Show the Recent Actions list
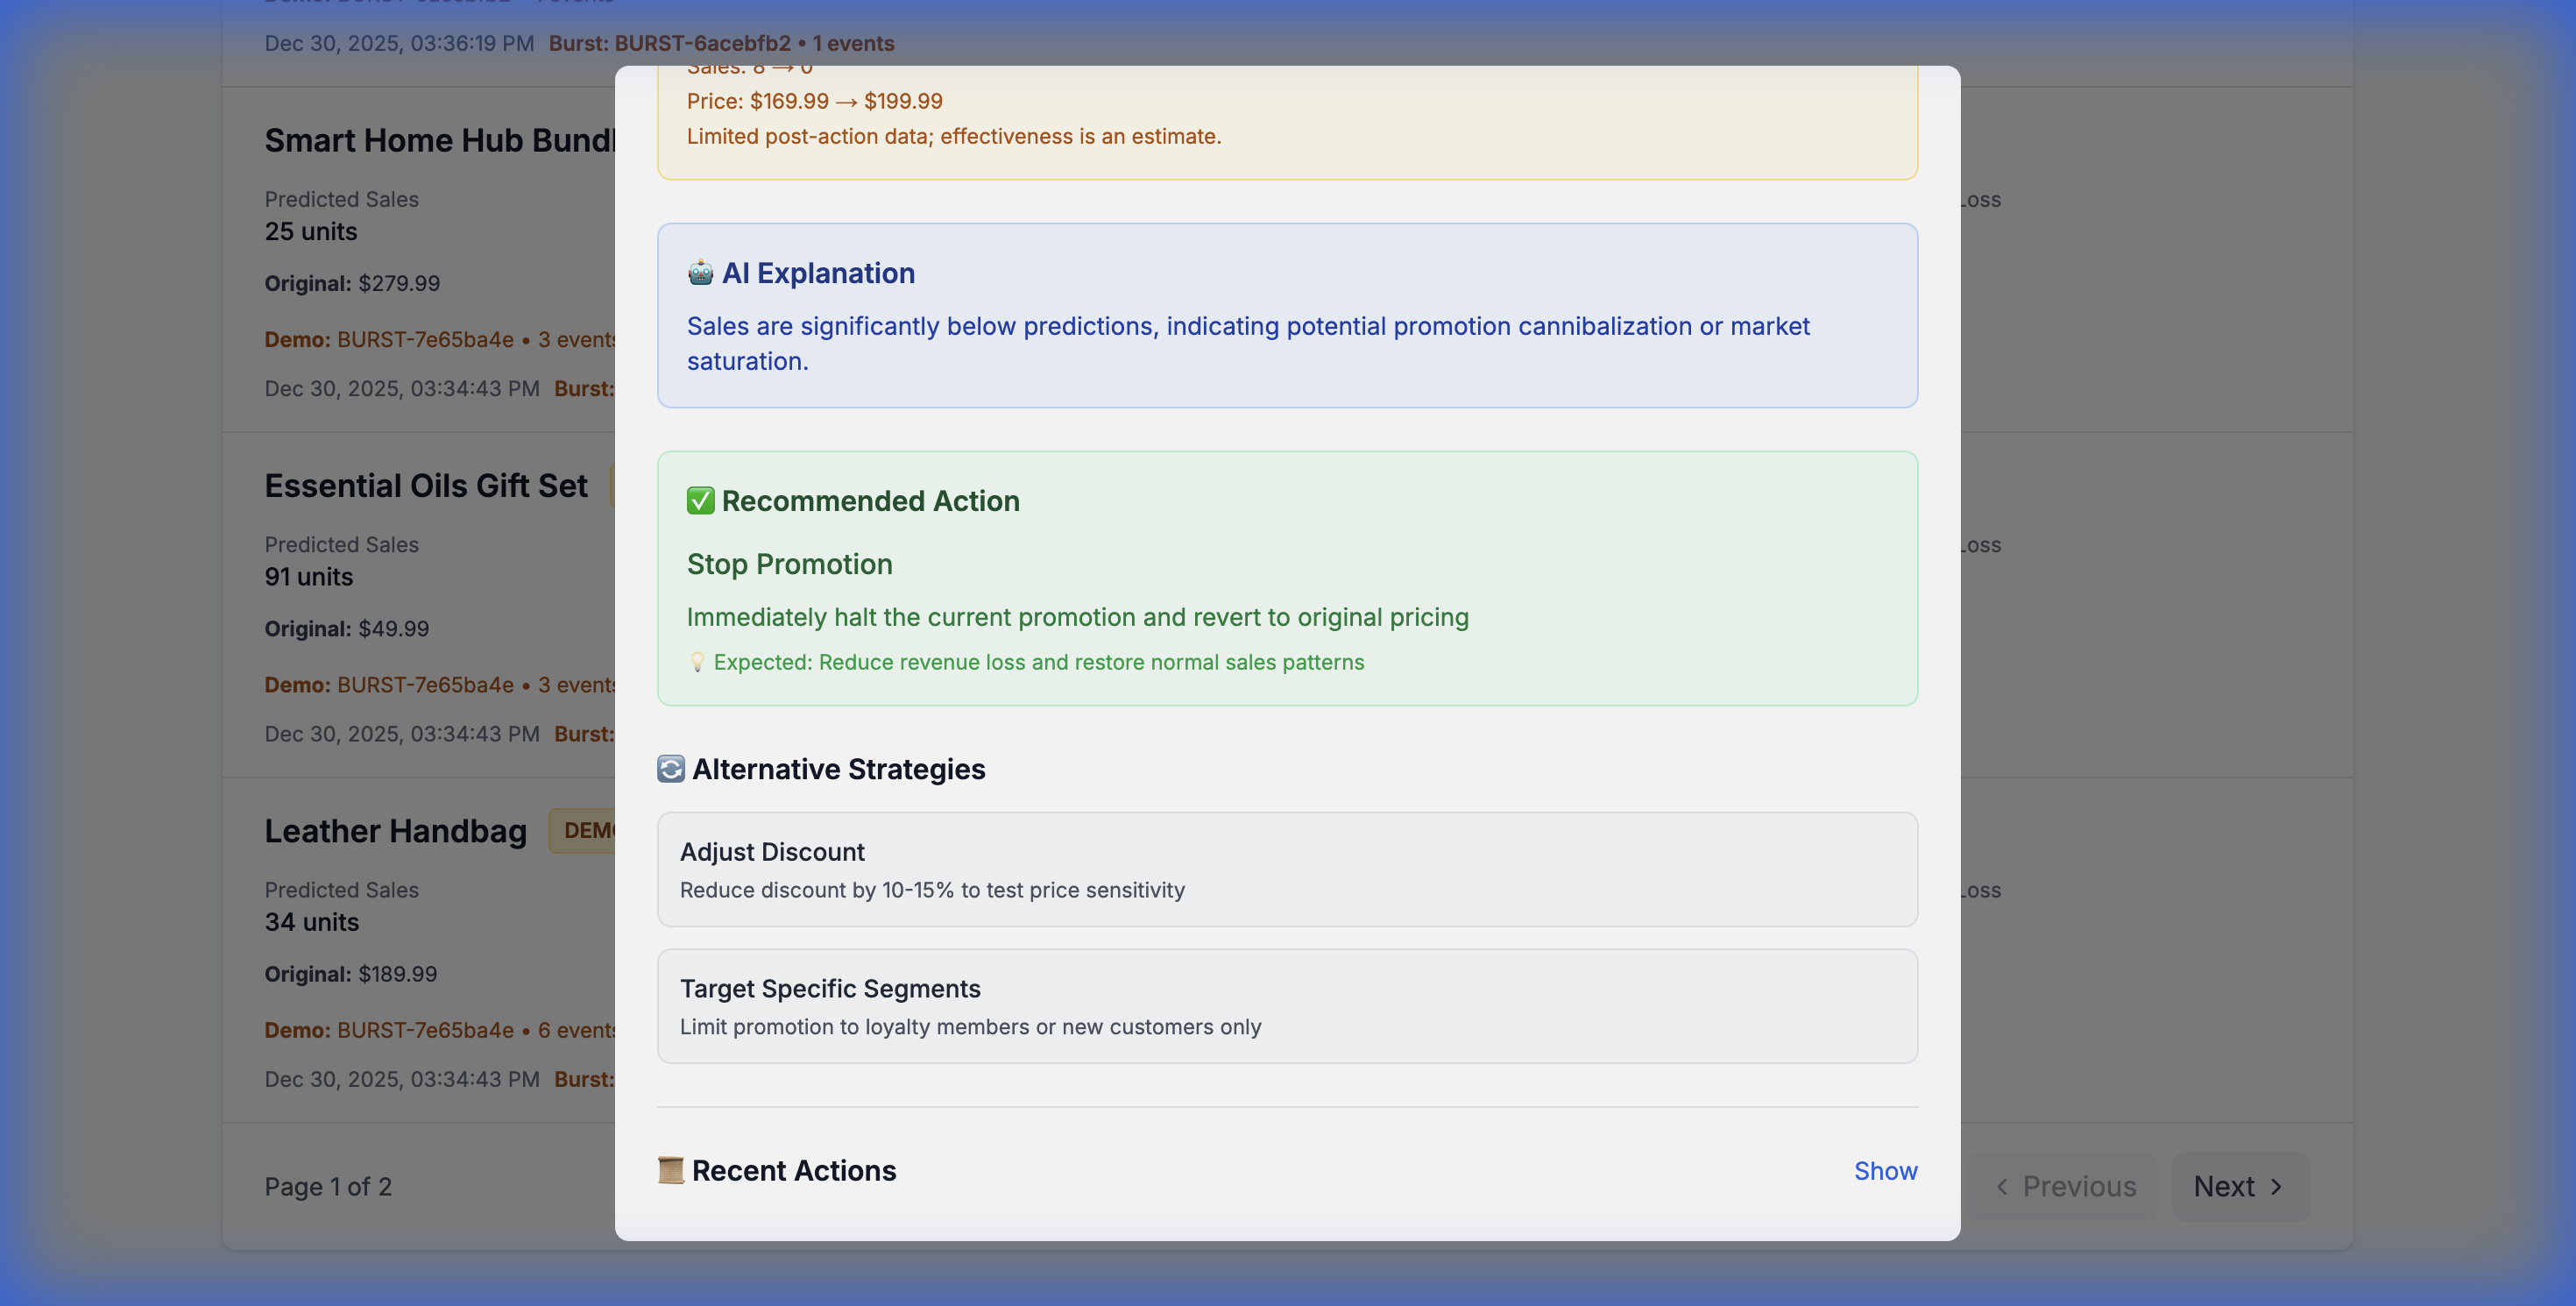Viewport: 2576px width, 1306px height. (1885, 1171)
